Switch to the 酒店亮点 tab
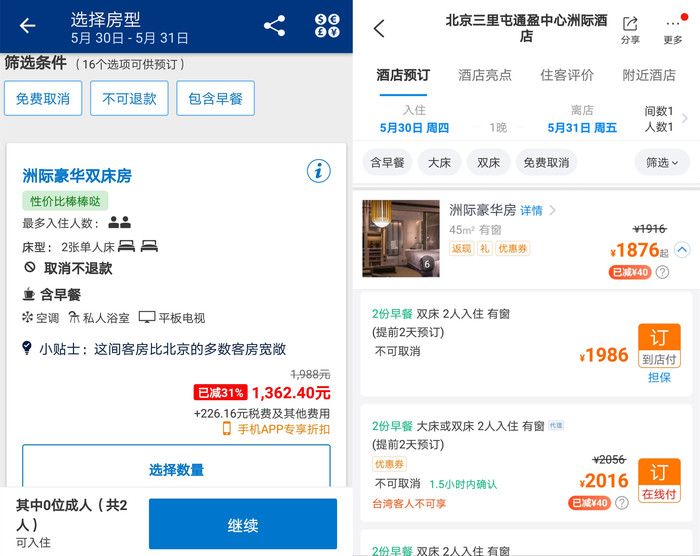Image resolution: width=700 pixels, height=556 pixels. (x=485, y=75)
